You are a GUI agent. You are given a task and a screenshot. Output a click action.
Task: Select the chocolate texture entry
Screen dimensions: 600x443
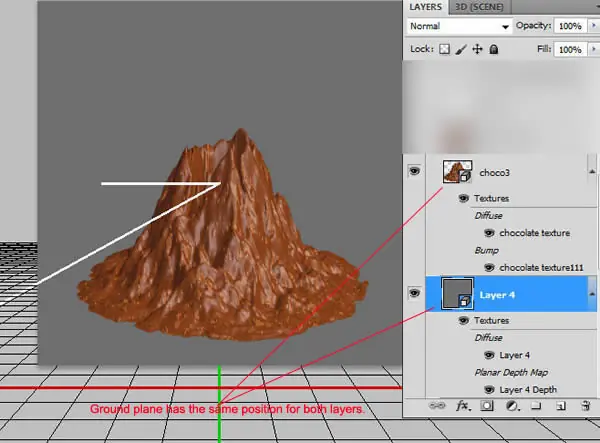click(535, 233)
